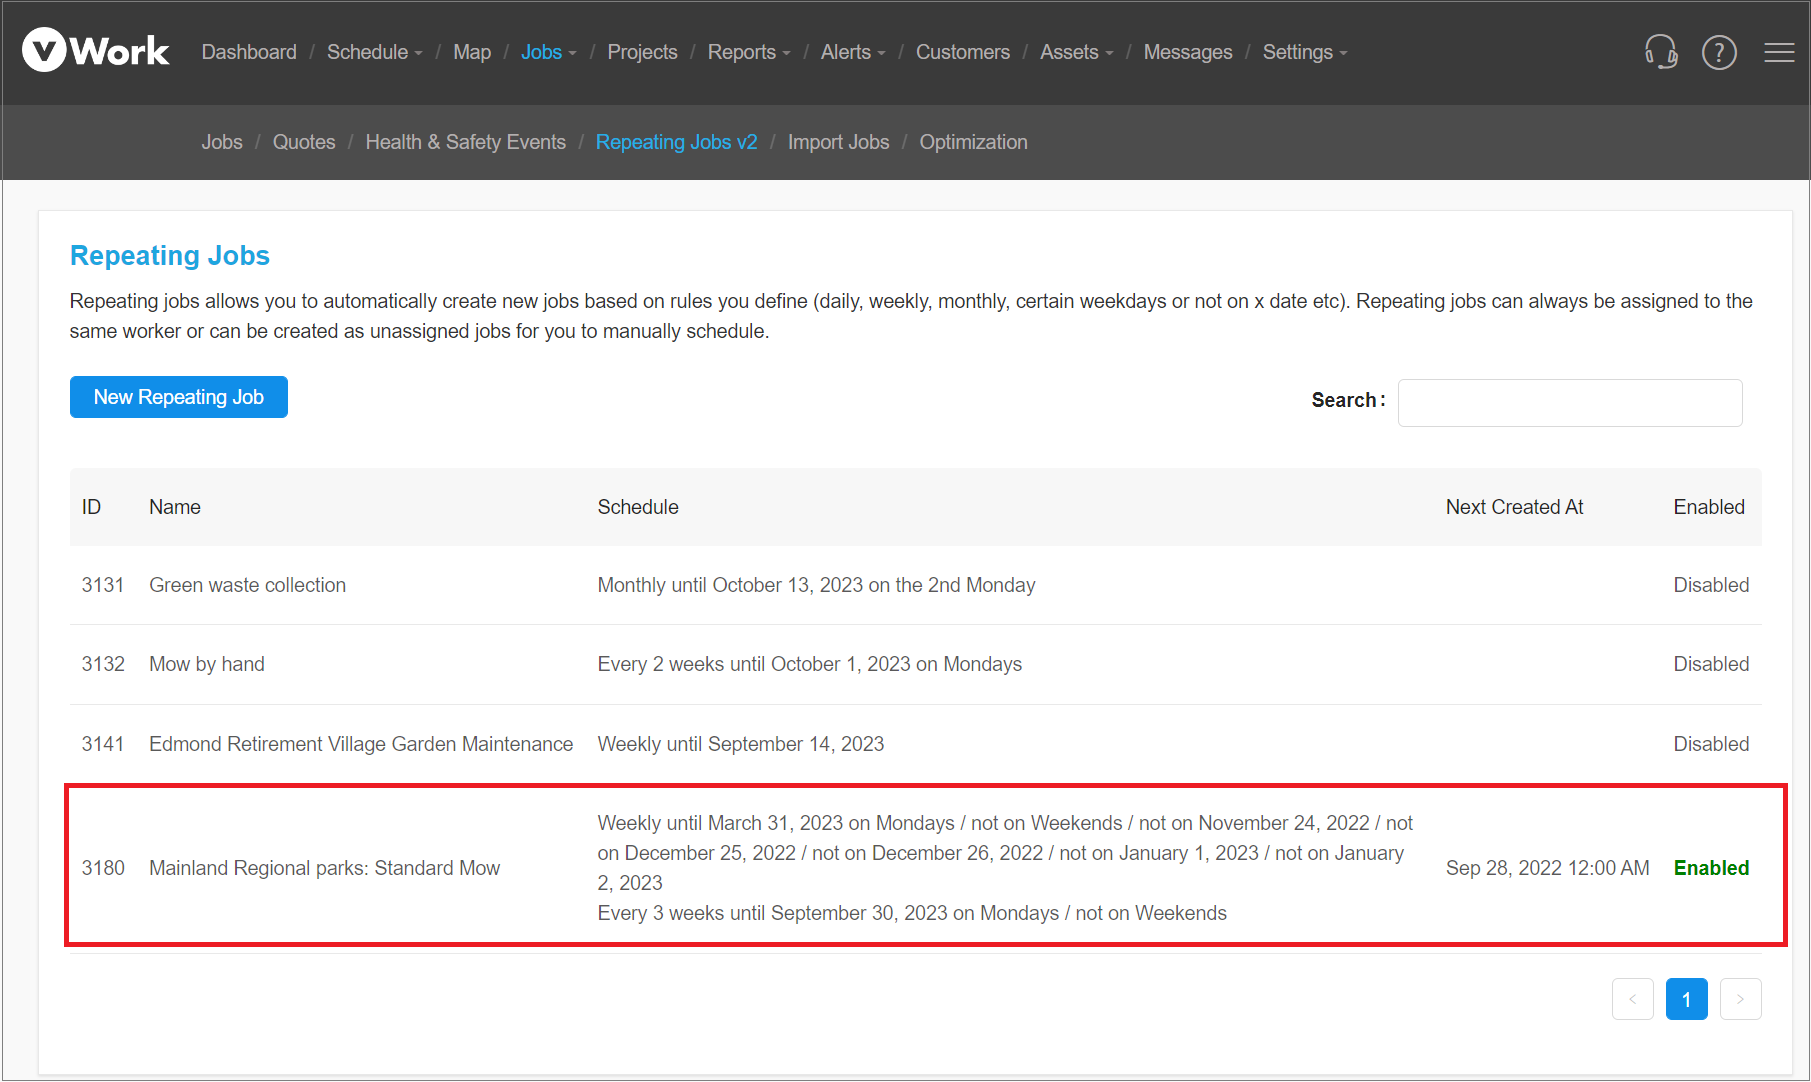
Task: Click ID 3131 cell
Action: click(x=103, y=585)
